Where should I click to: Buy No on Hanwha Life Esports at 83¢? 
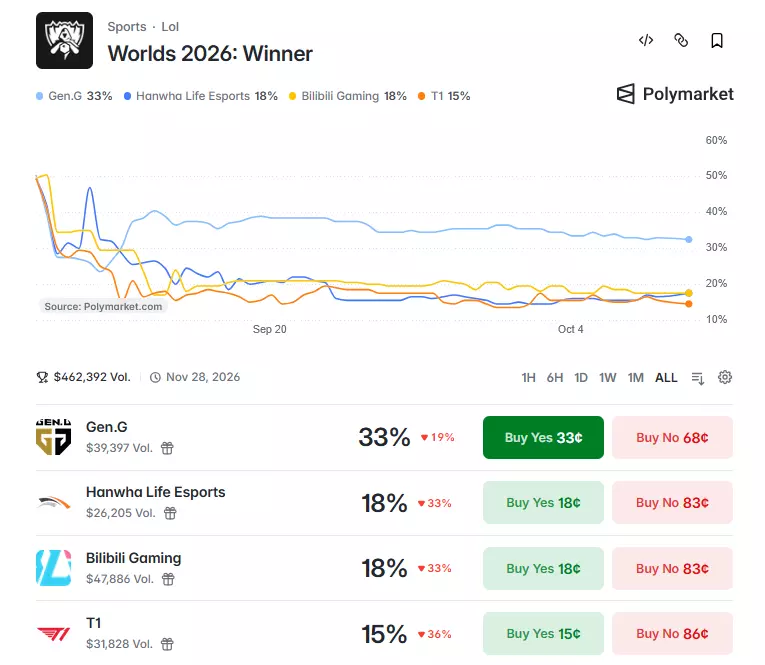click(x=672, y=503)
